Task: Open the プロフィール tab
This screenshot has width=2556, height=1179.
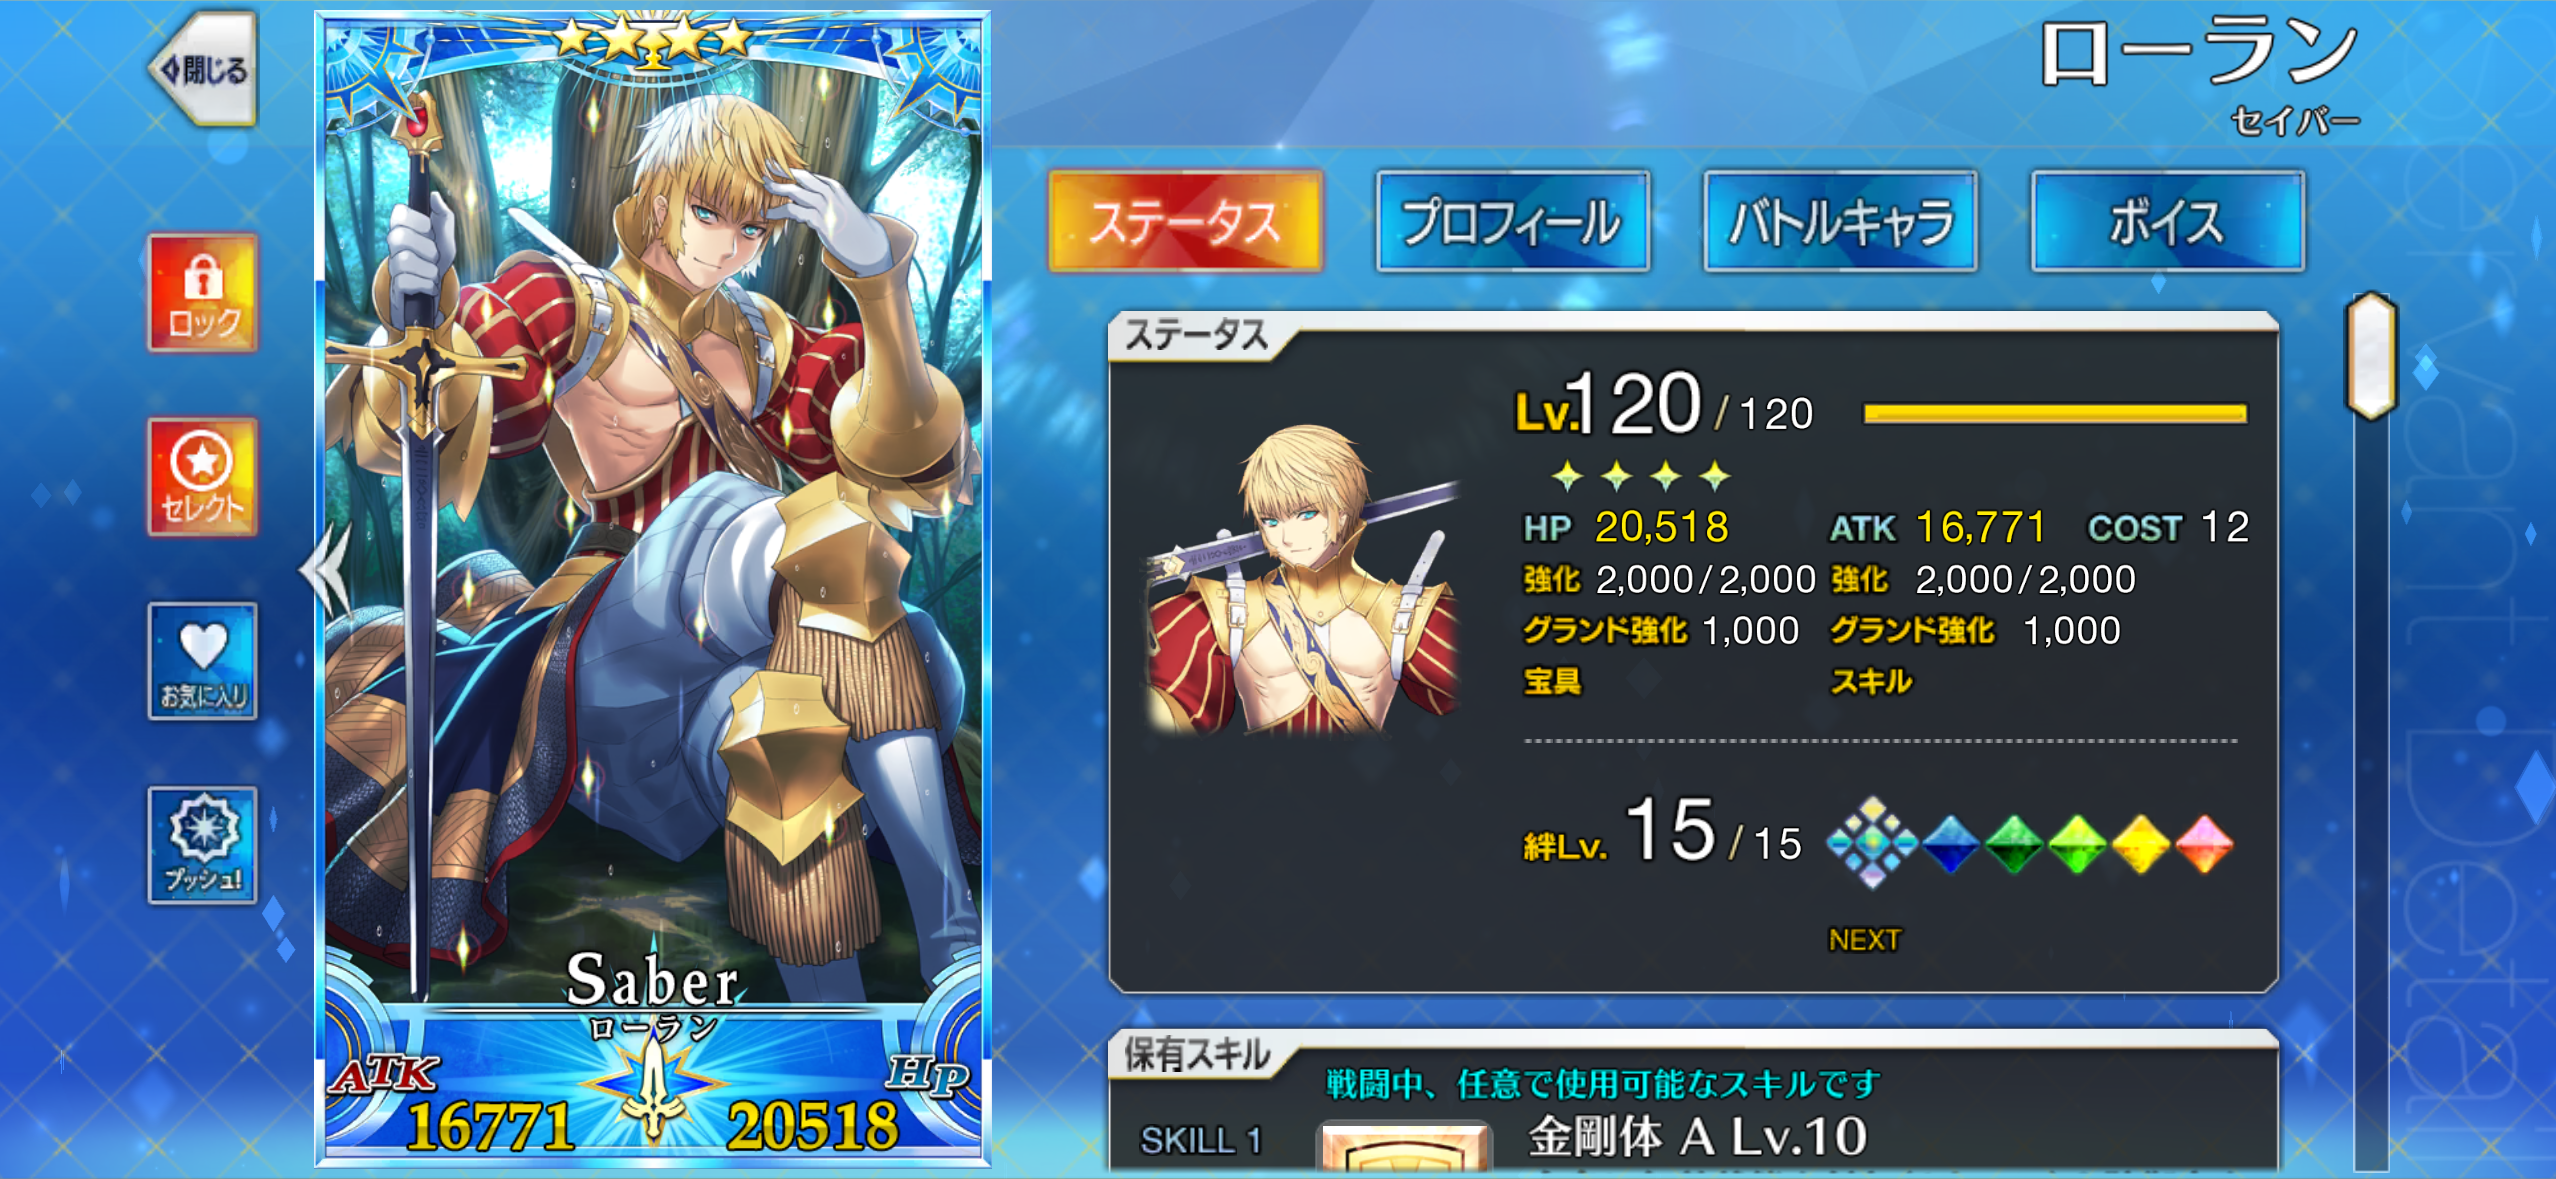Action: [x=1512, y=221]
